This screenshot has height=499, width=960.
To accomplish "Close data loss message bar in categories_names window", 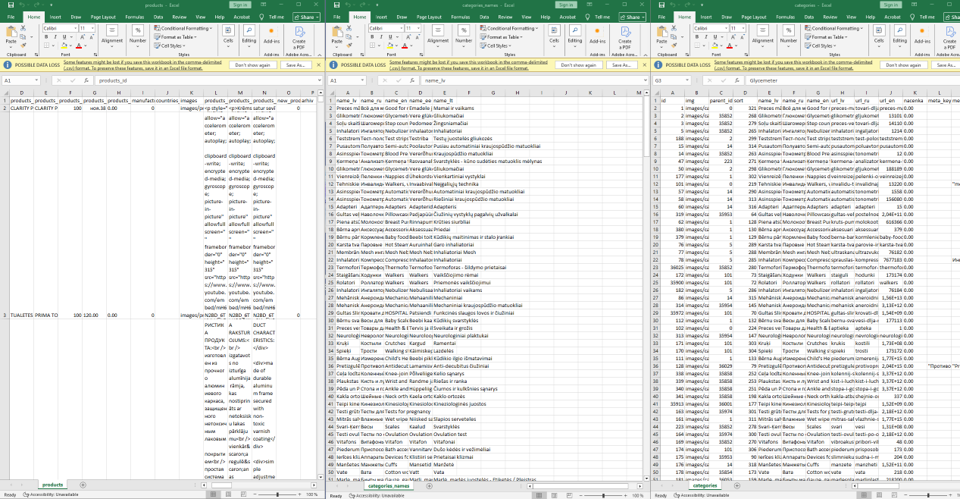I will [x=645, y=65].
